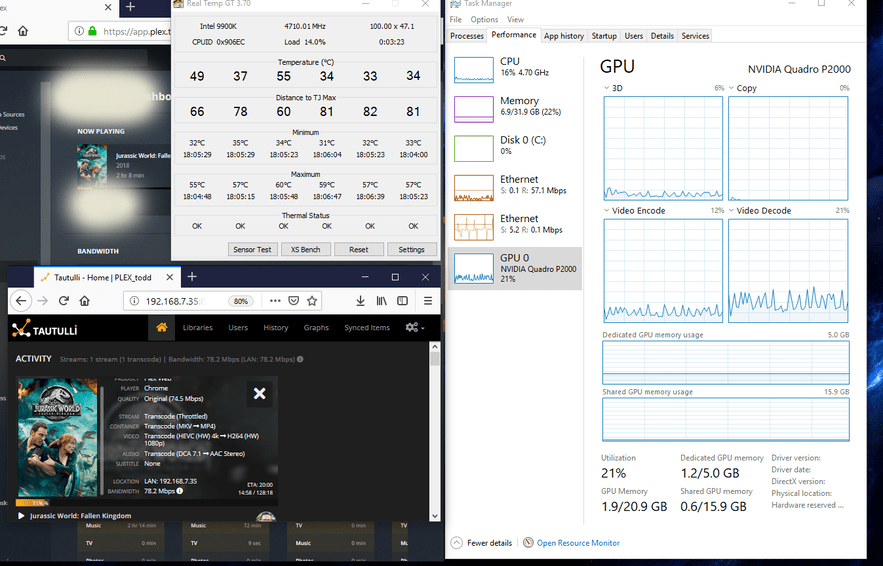Open a new tab in the Plex browser window

(130, 7)
